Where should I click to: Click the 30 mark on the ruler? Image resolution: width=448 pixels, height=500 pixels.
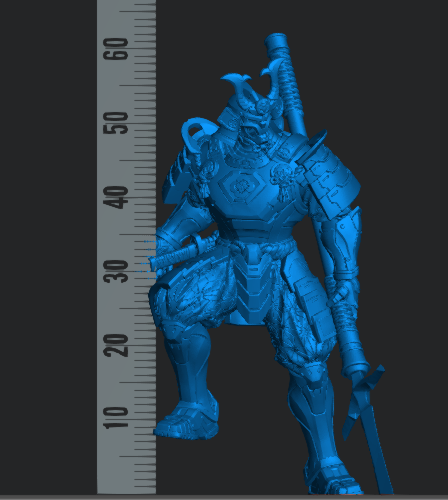[116, 271]
